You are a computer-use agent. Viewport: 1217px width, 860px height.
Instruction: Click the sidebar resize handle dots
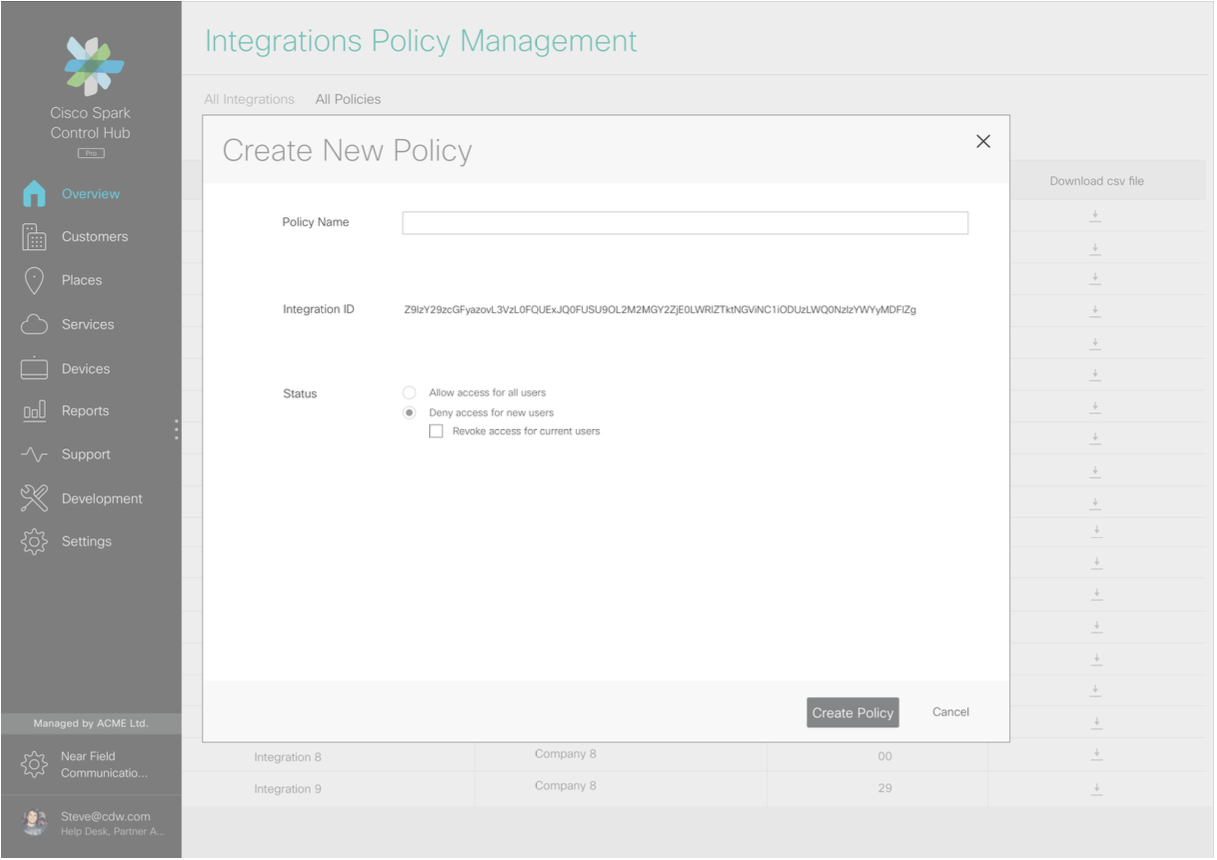pos(177,430)
